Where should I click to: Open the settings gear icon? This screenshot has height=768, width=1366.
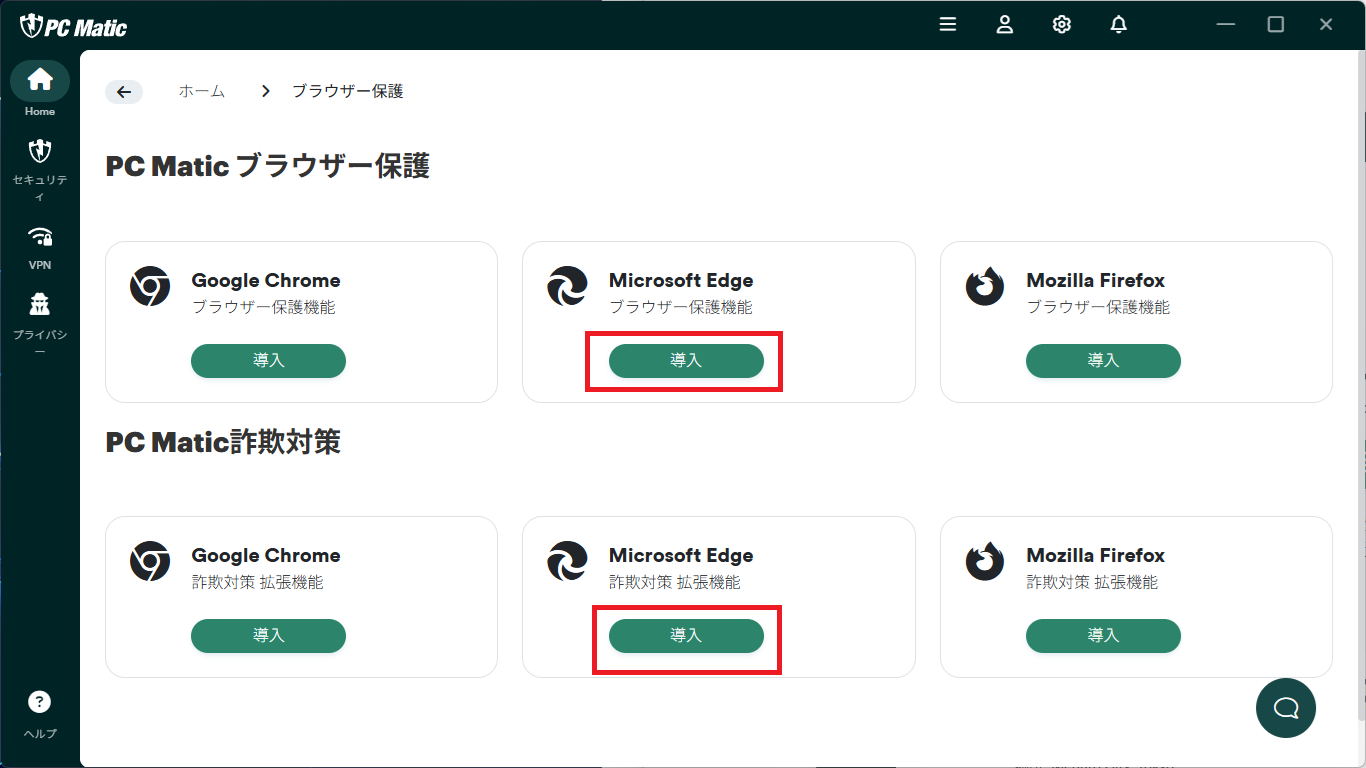1062,25
